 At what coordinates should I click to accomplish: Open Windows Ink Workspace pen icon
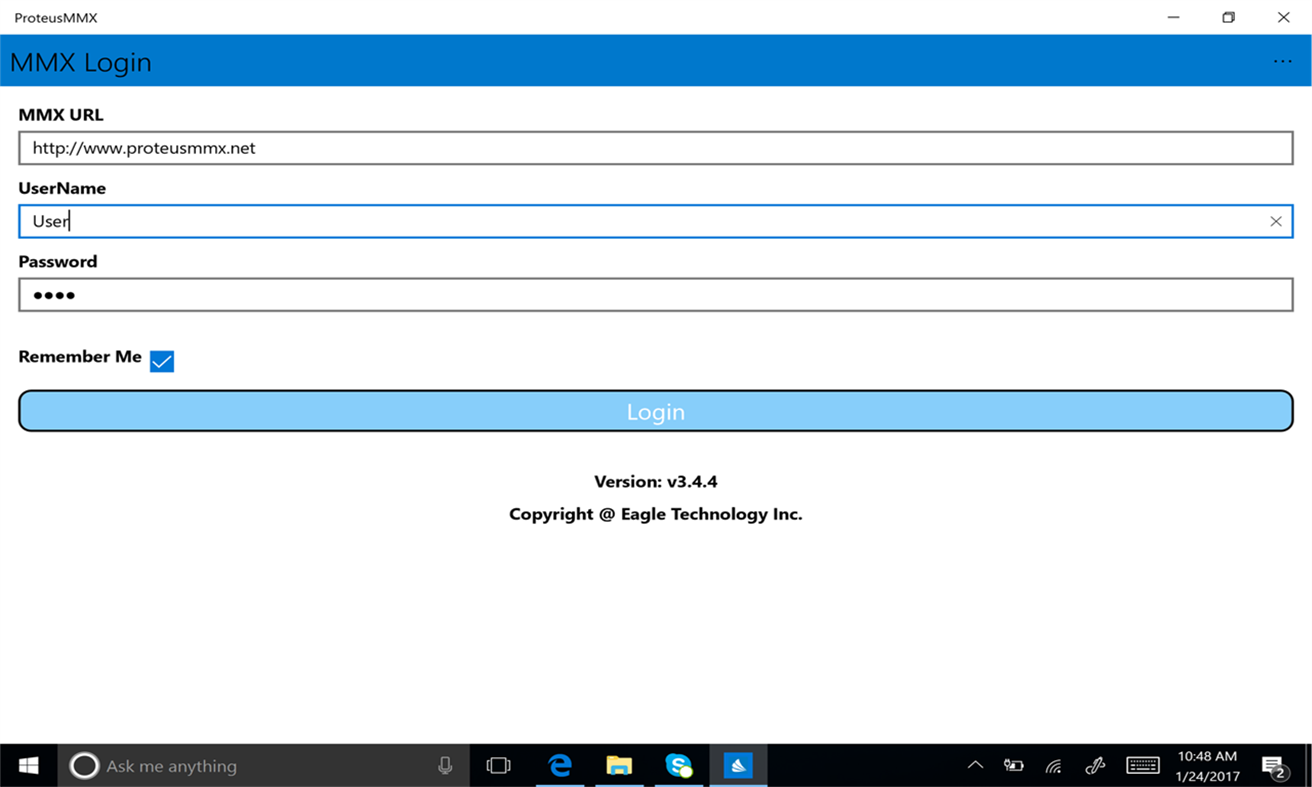(1094, 765)
